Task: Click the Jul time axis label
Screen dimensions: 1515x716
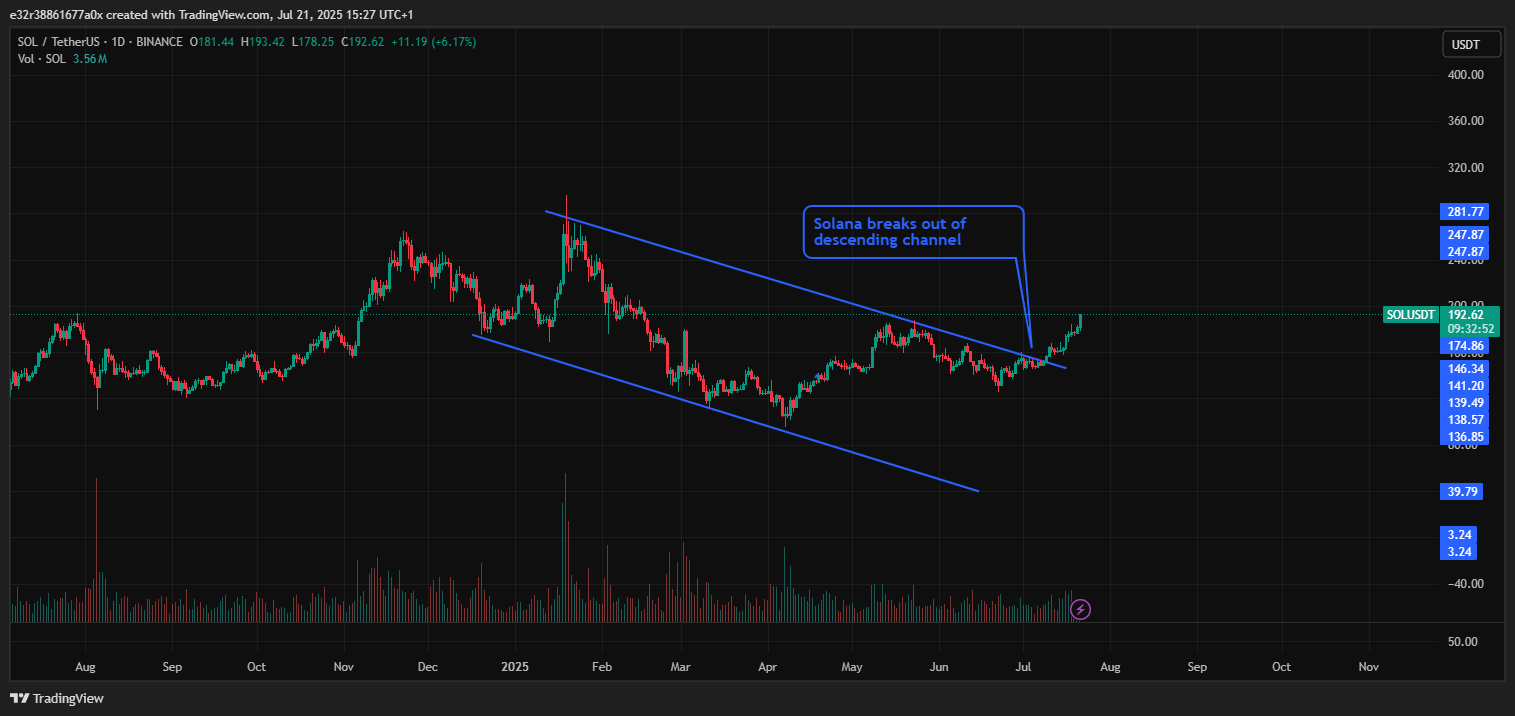Action: coord(1023,666)
